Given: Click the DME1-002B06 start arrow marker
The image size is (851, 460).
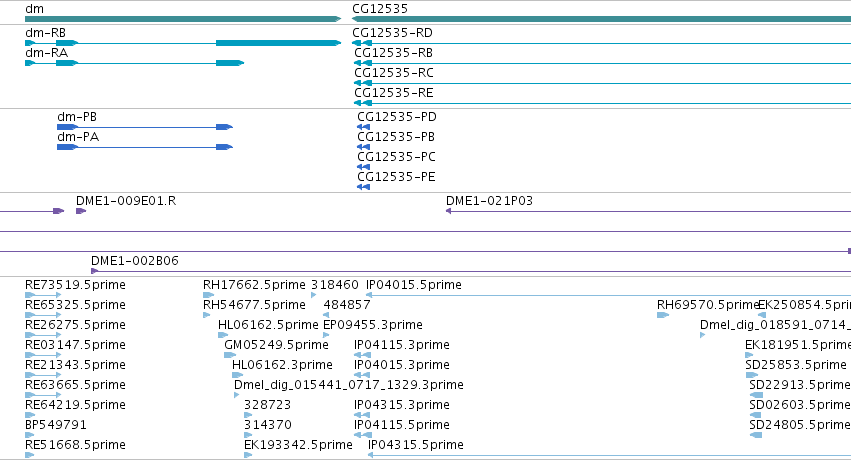Looking at the screenshot, I should coord(94,271).
